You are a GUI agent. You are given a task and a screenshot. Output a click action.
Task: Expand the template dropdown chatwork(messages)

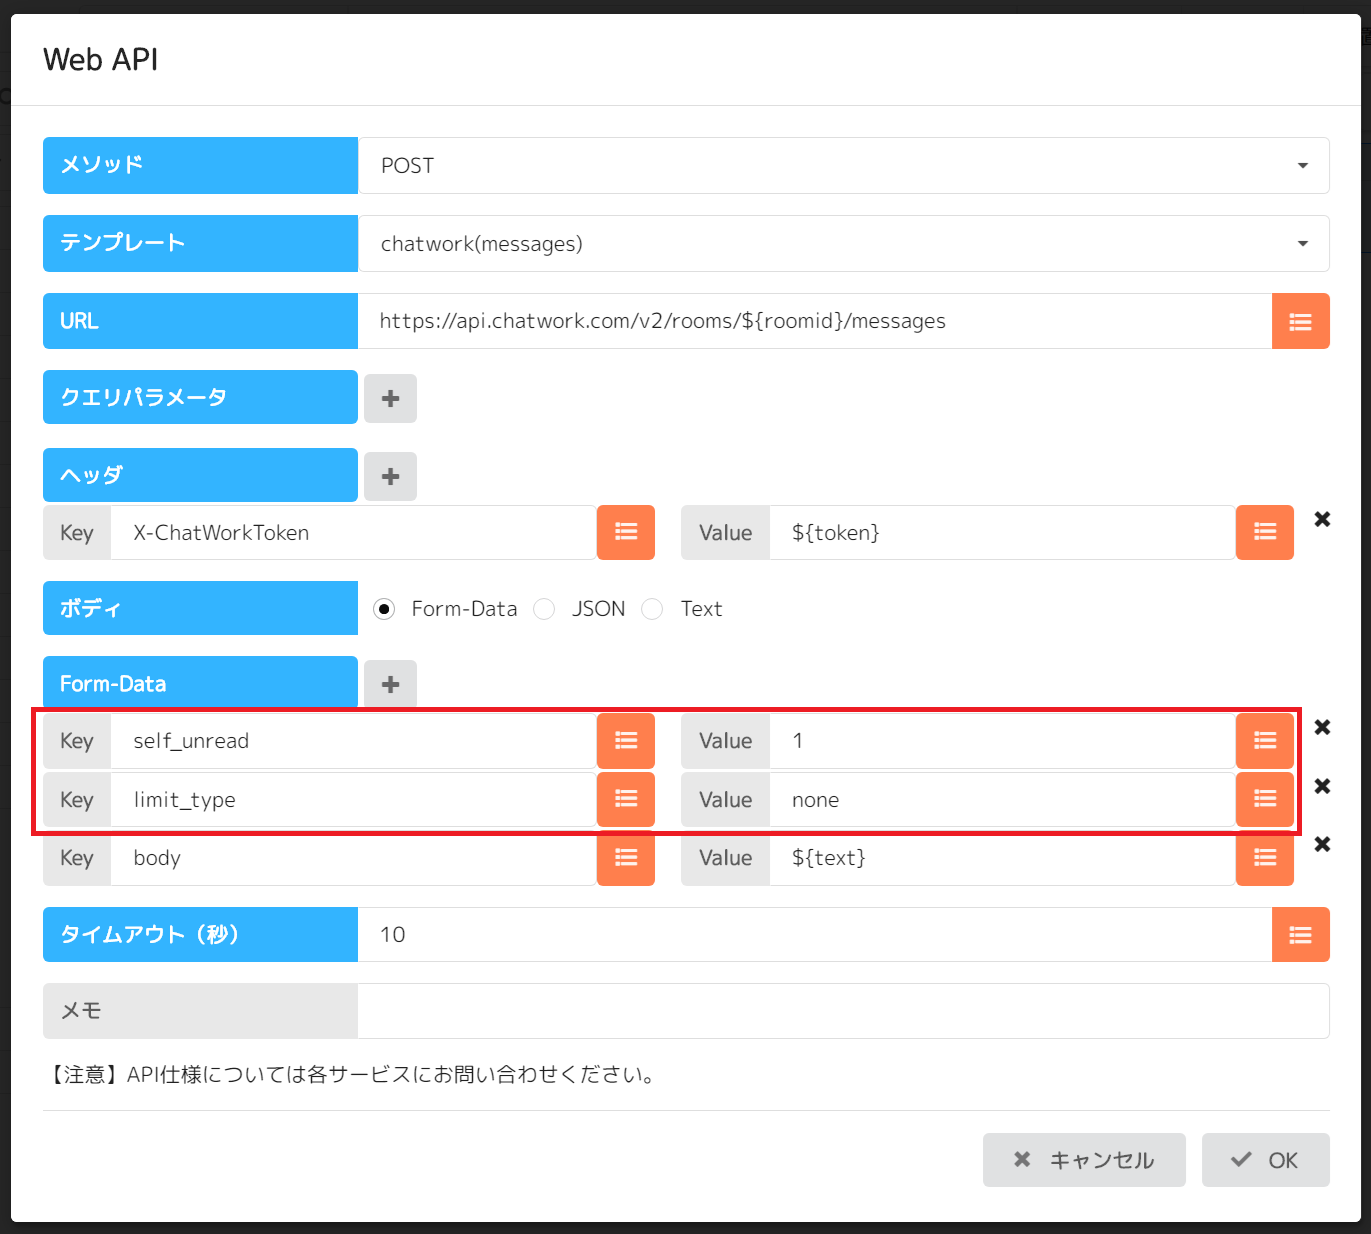(843, 244)
